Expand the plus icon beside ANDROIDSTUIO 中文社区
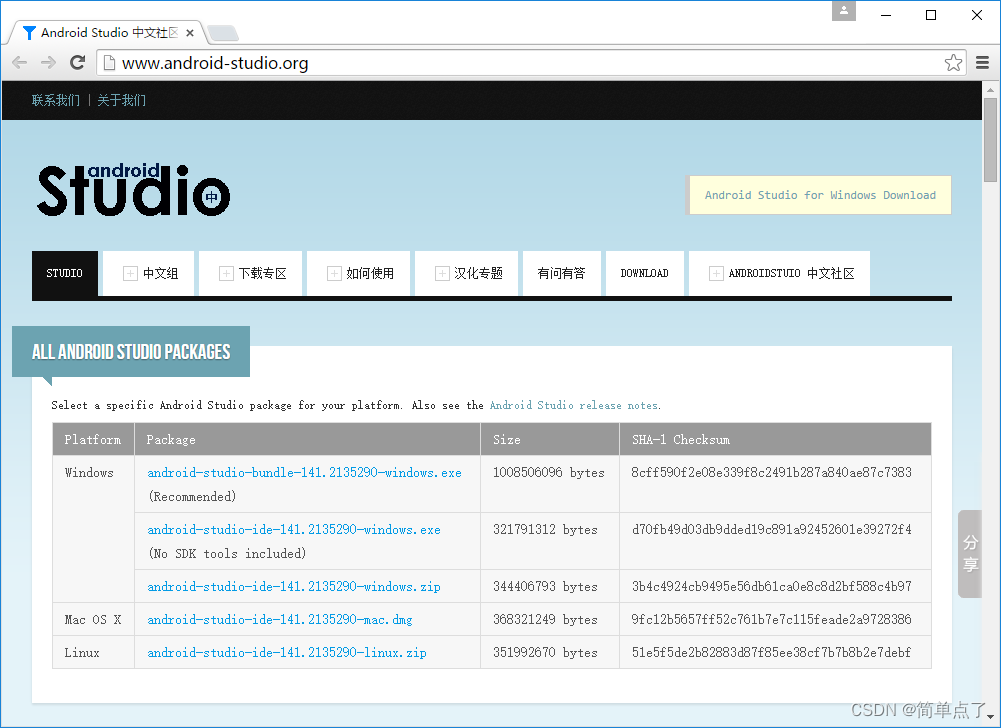Viewport: 1001px width, 728px height. click(x=716, y=273)
